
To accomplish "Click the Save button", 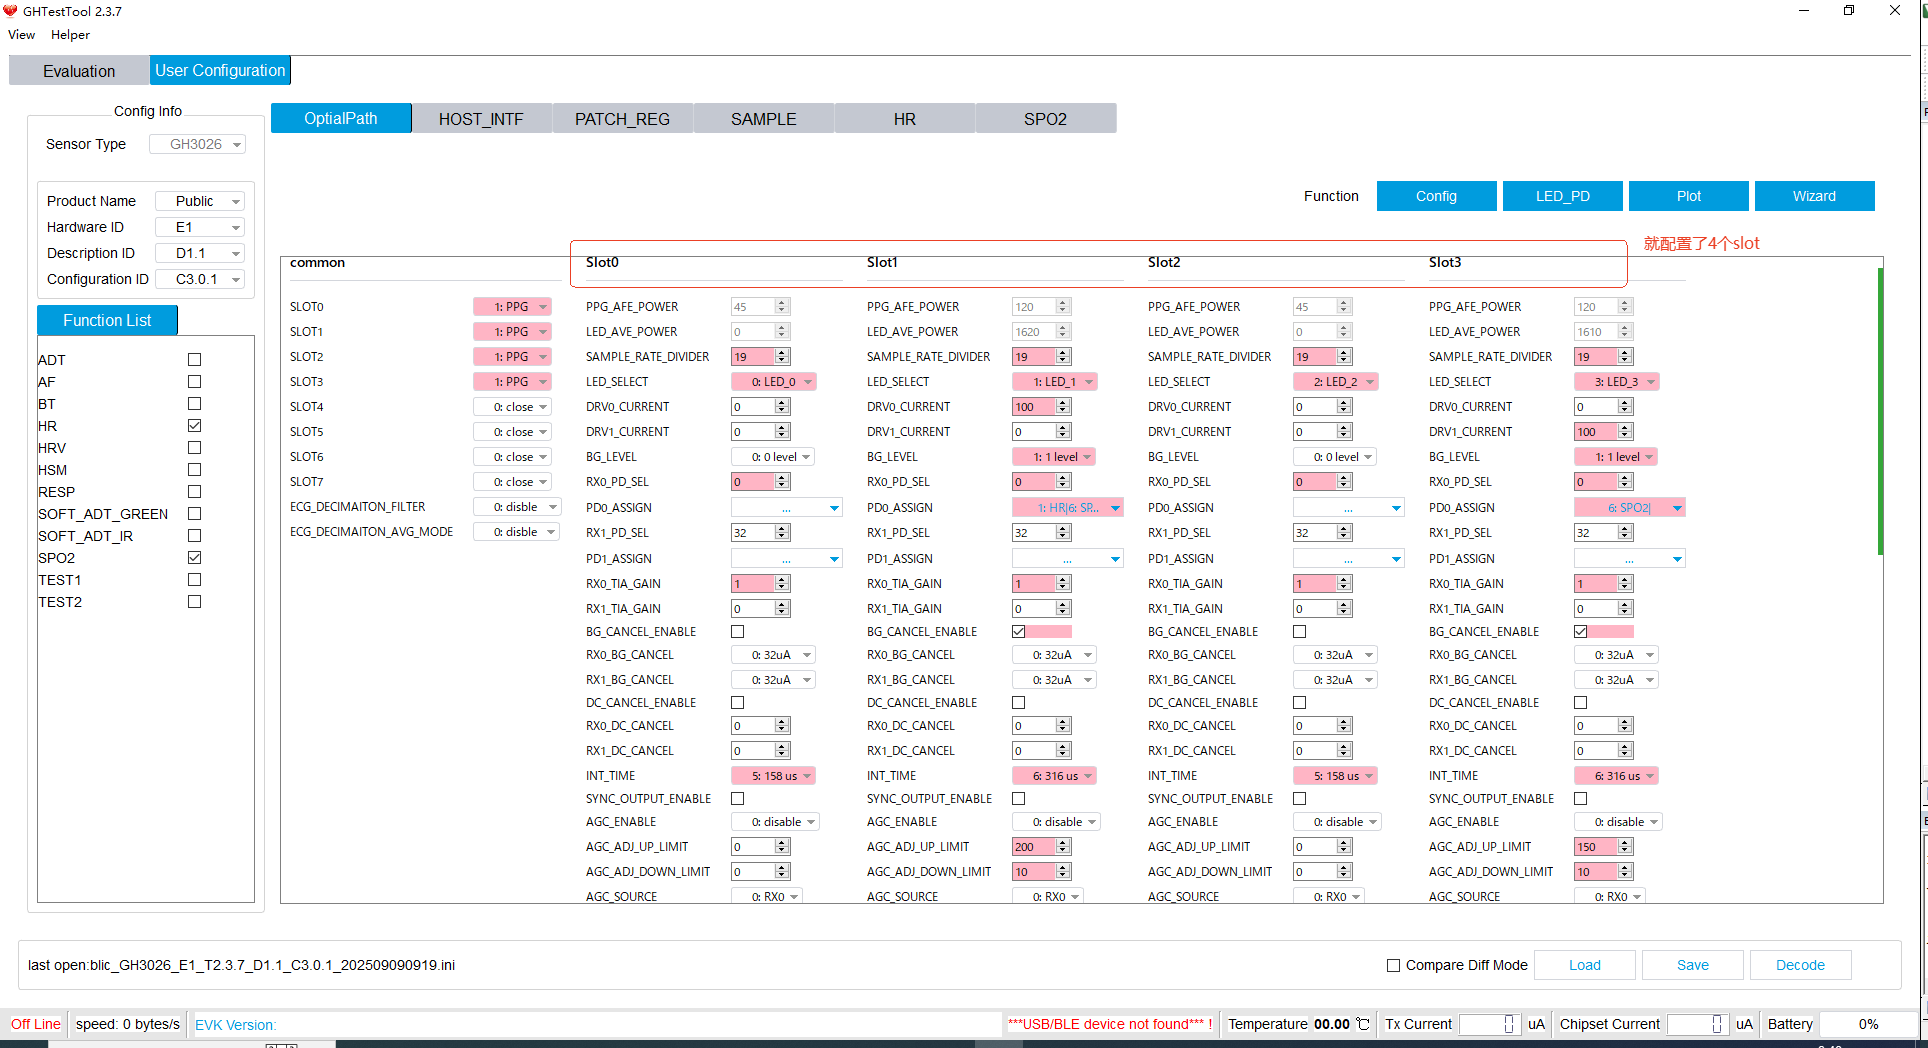I will coord(1693,965).
